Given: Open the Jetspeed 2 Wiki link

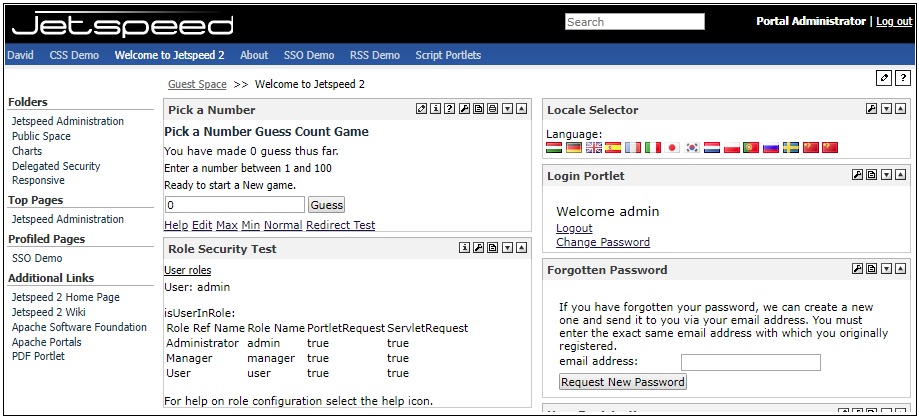Looking at the screenshot, I should (49, 312).
